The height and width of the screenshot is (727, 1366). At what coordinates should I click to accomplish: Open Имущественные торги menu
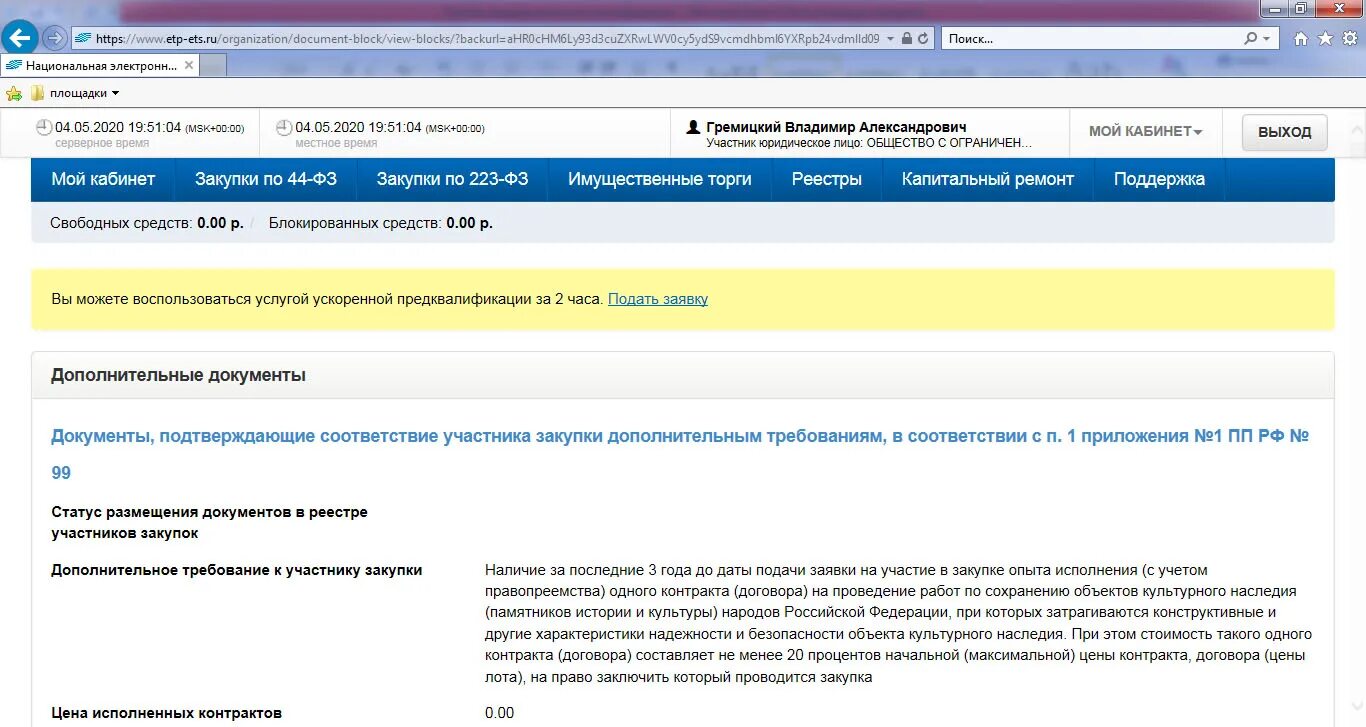(660, 180)
